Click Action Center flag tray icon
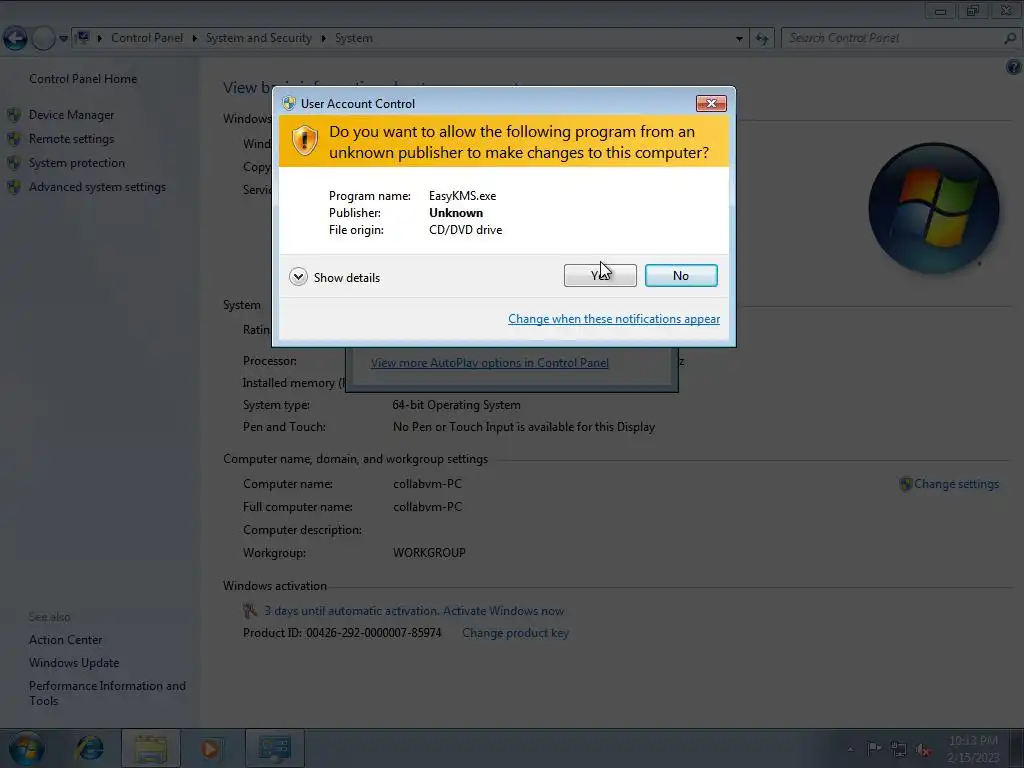This screenshot has width=1024, height=768. (x=874, y=749)
